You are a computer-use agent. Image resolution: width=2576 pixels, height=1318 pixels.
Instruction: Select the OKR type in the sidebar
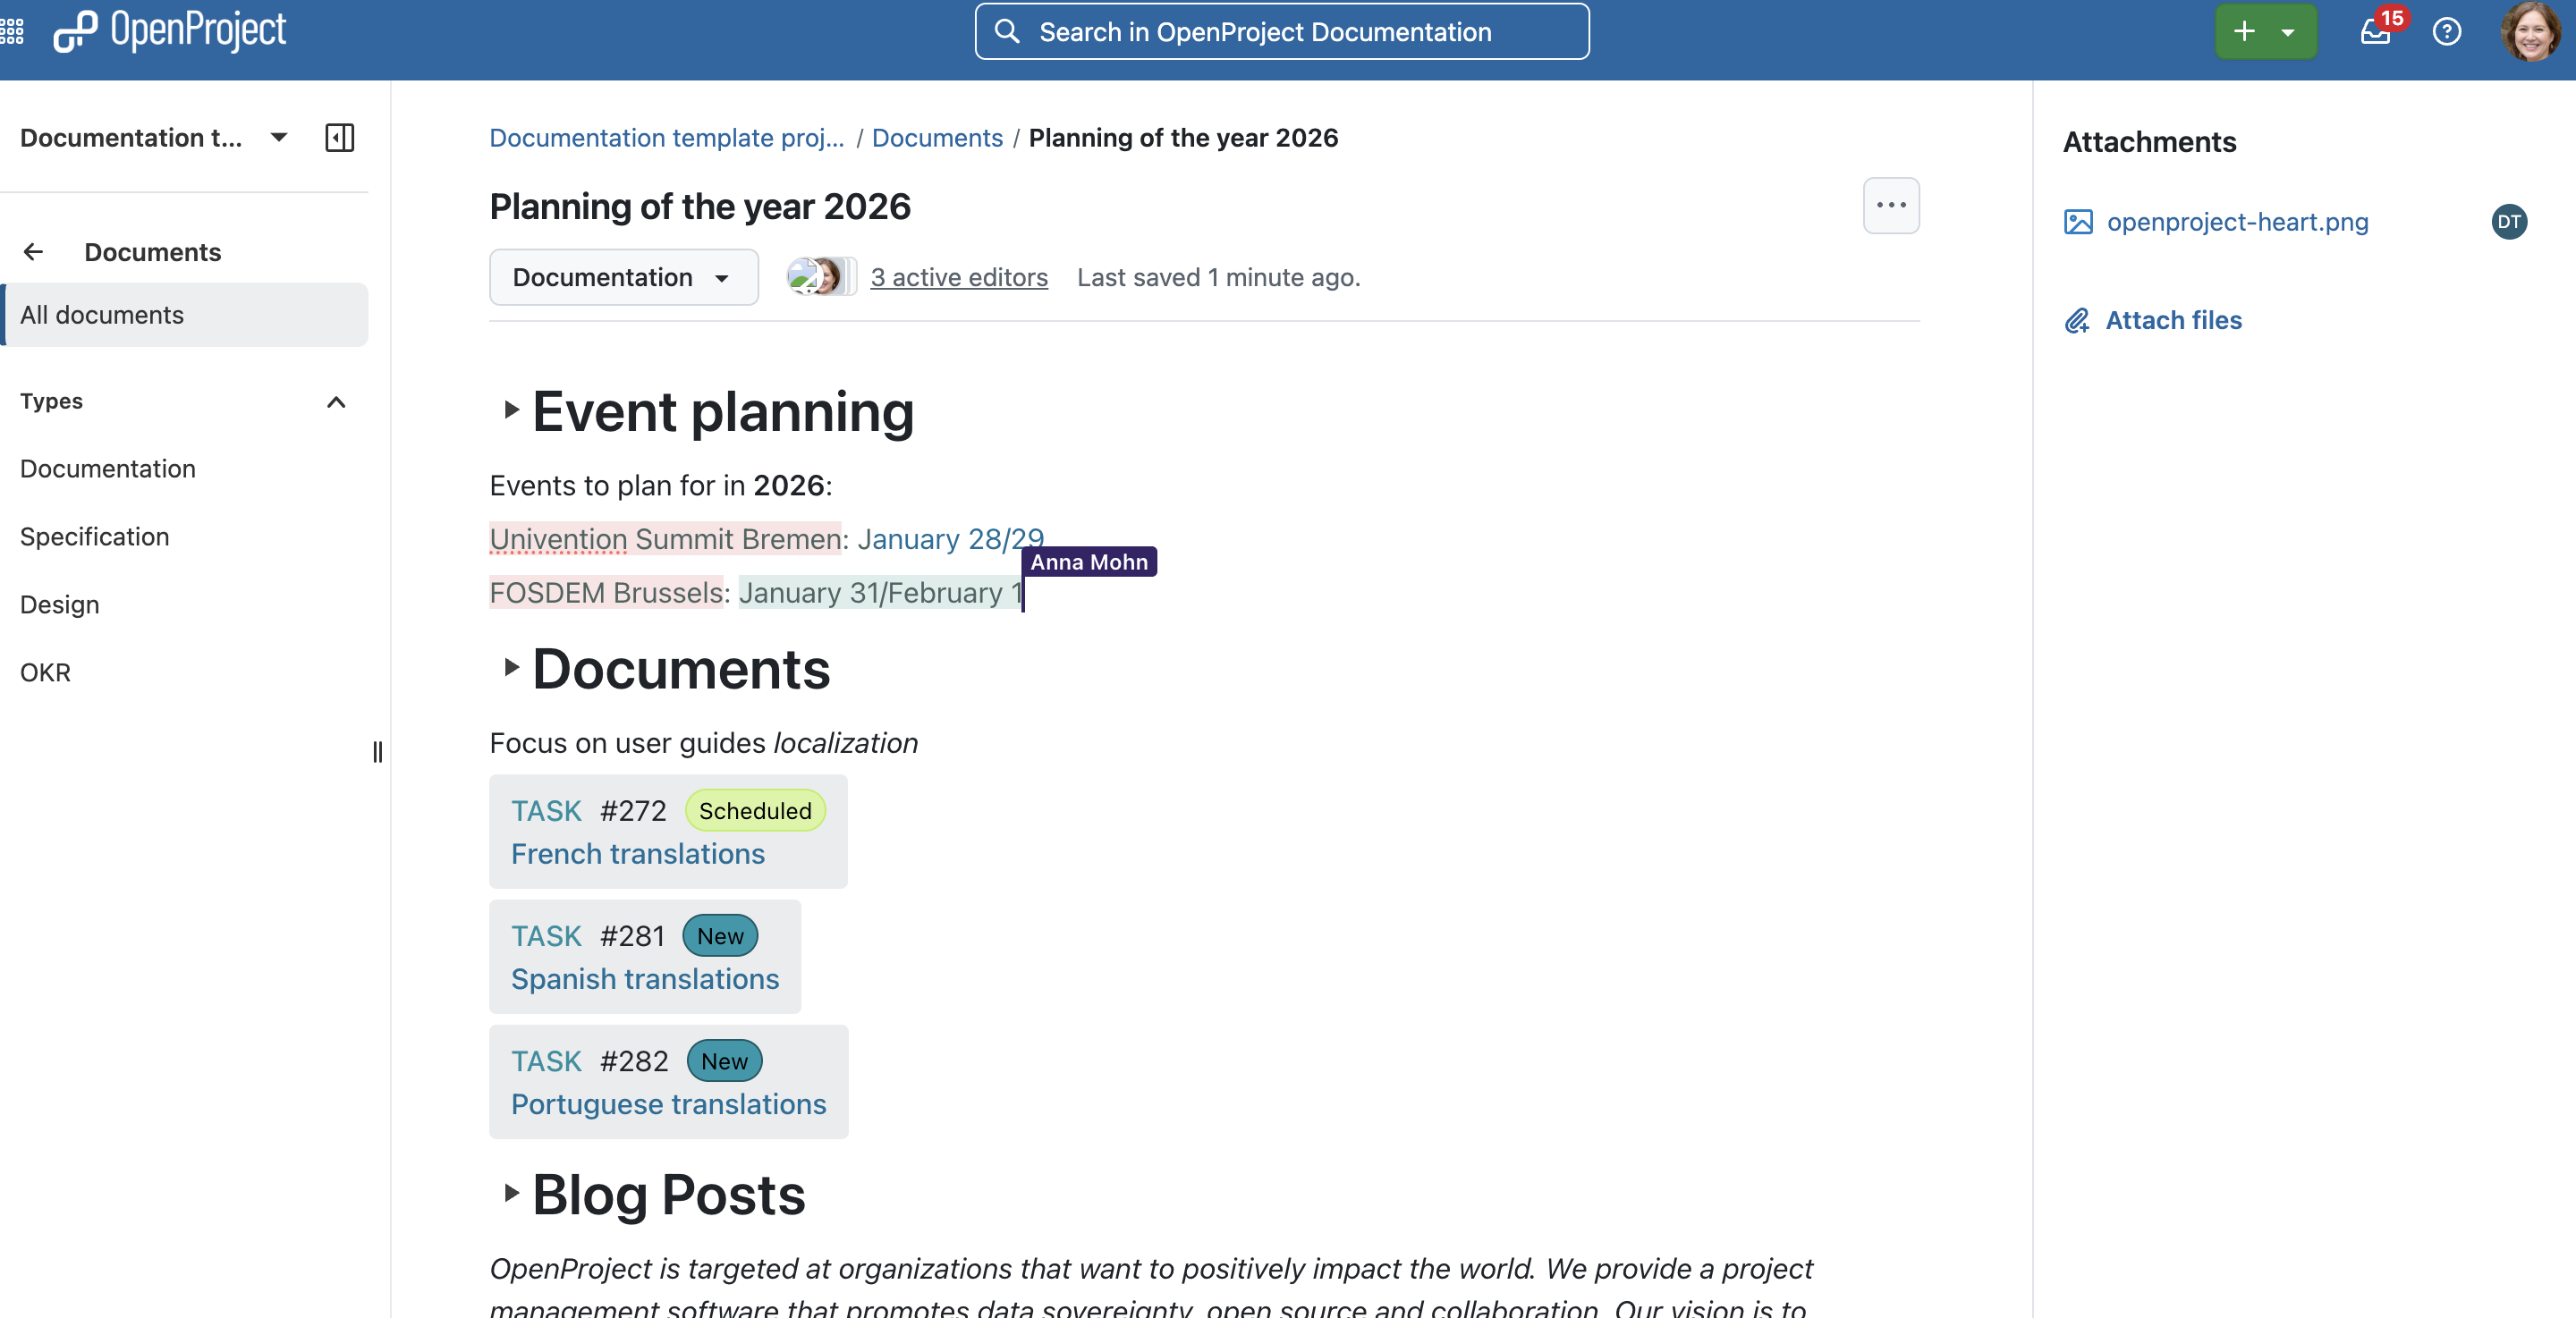[x=45, y=672]
